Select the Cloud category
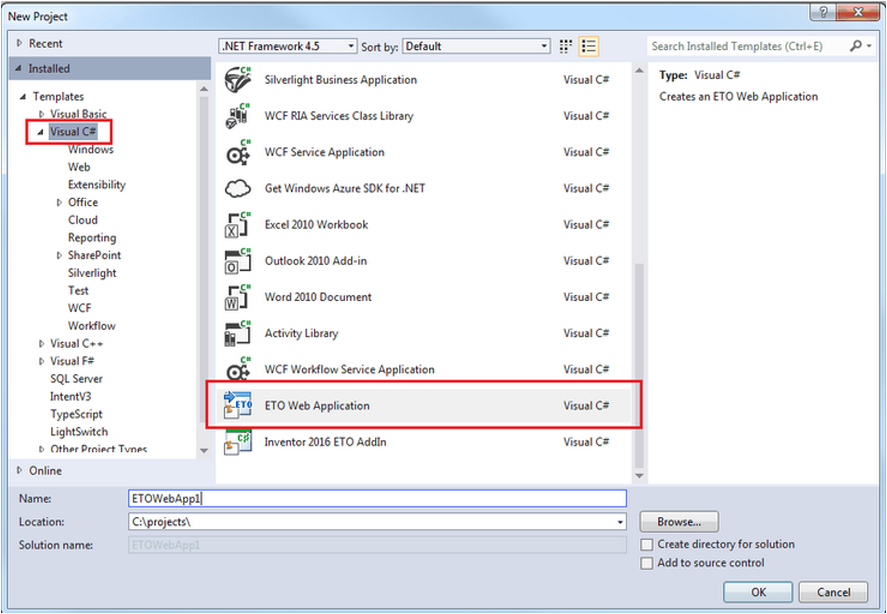 click(83, 220)
